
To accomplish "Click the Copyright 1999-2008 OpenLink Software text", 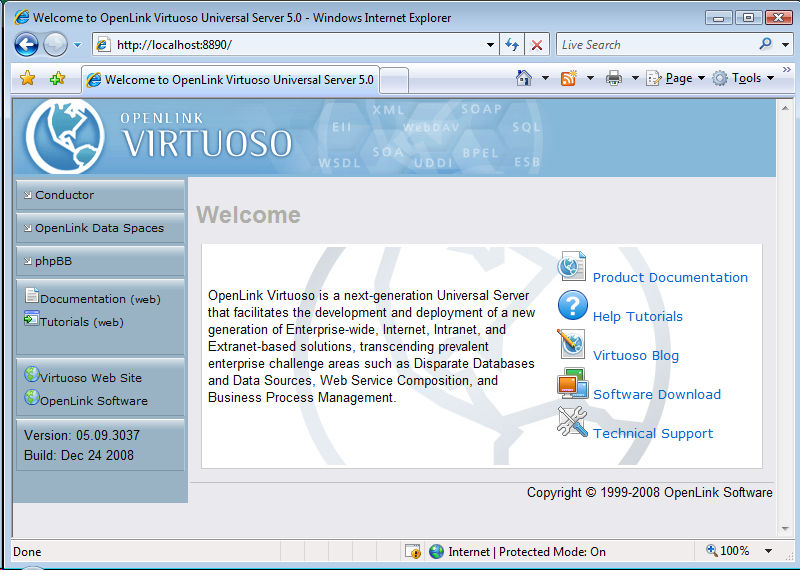I will tap(649, 492).
